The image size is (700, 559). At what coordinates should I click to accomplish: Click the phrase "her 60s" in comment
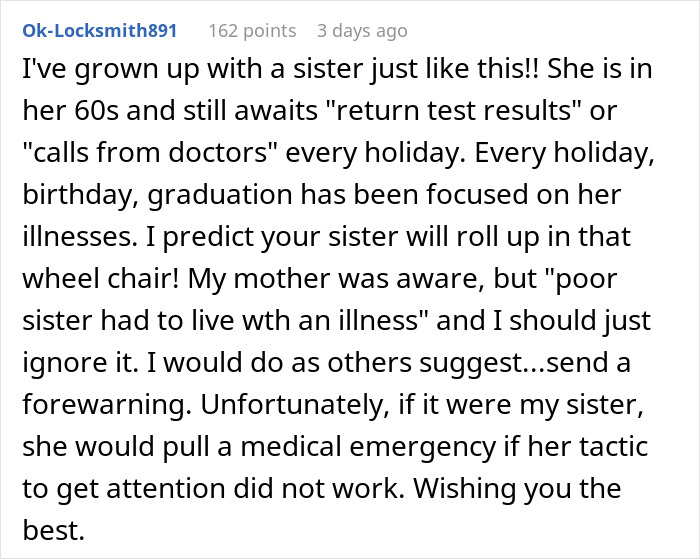71,110
